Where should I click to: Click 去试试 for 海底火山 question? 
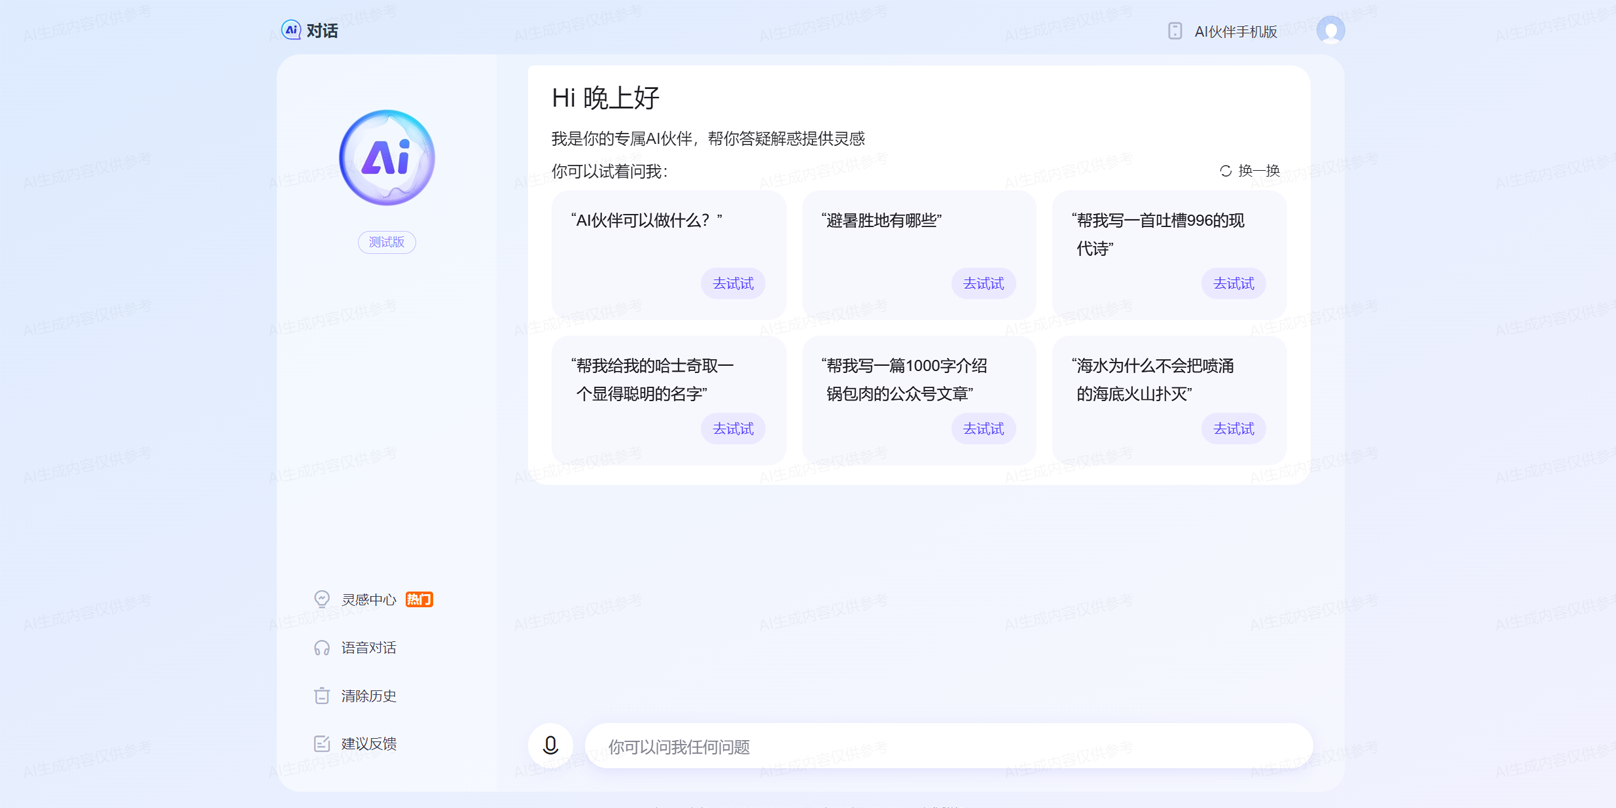click(x=1233, y=429)
